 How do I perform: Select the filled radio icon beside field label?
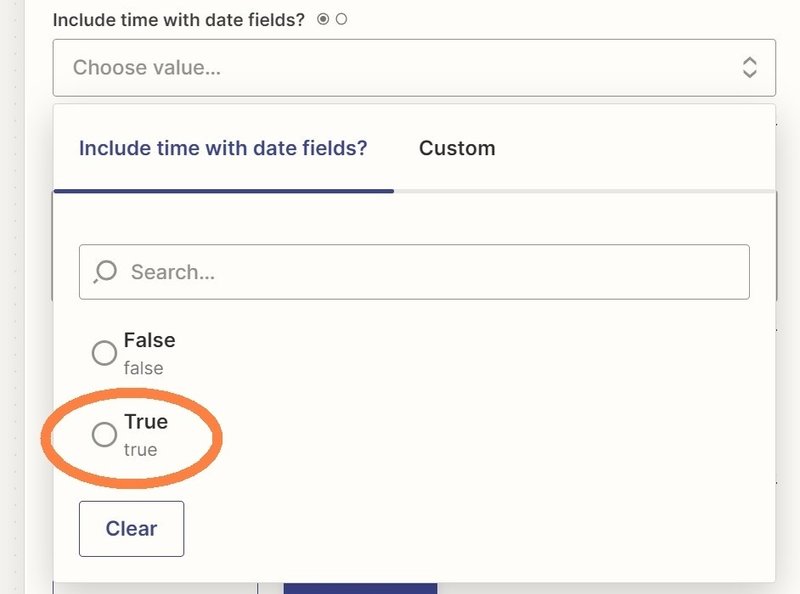(323, 19)
